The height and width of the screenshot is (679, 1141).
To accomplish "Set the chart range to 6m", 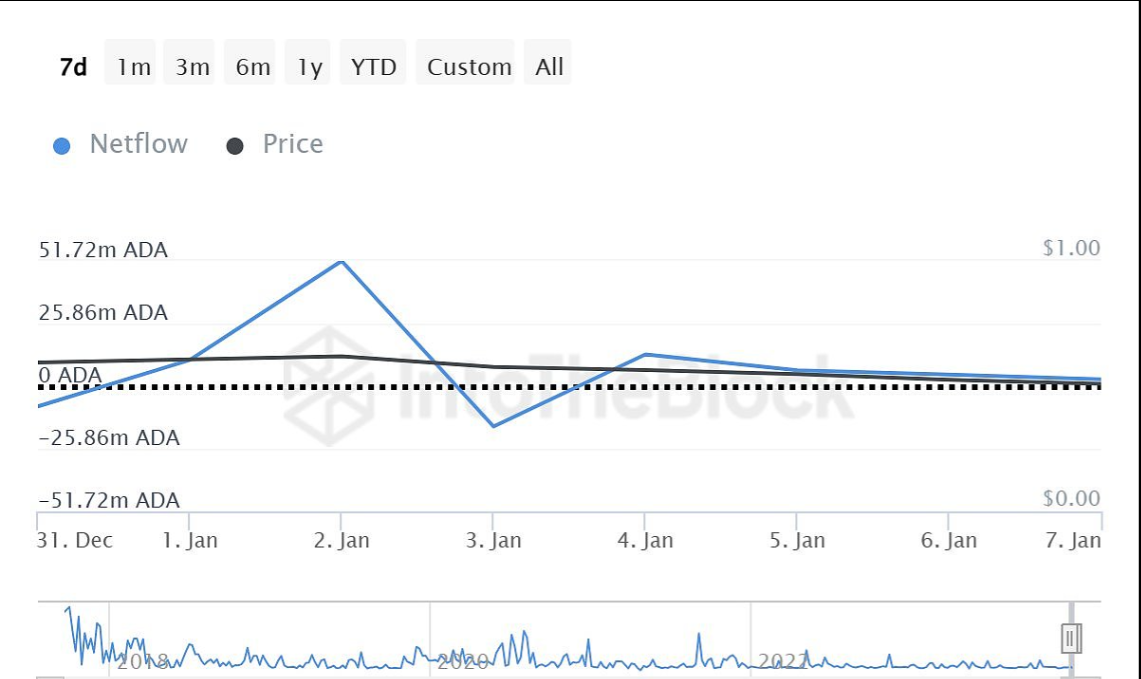I will click(x=253, y=67).
